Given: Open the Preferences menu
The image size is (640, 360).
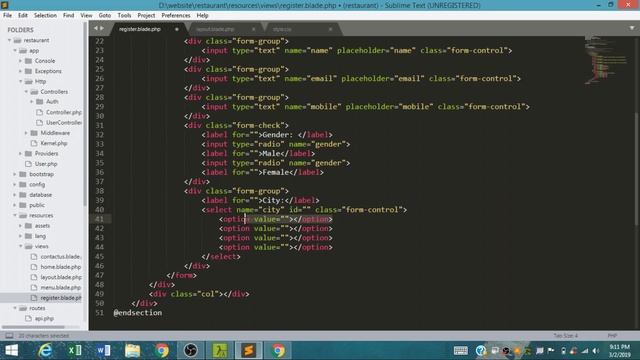Looking at the screenshot, I should [x=176, y=16].
